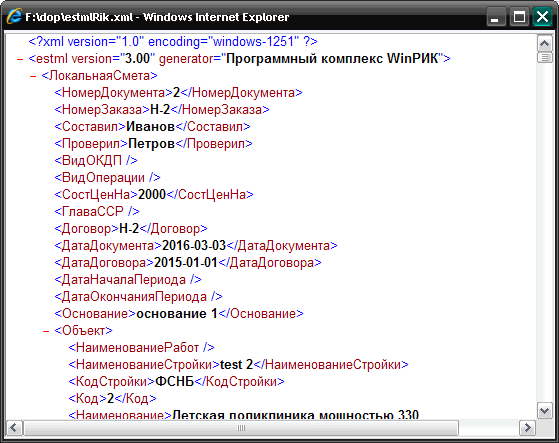This screenshot has width=559, height=443.
Task: Click the horizontal scrollbar right arrow
Action: 527,427
